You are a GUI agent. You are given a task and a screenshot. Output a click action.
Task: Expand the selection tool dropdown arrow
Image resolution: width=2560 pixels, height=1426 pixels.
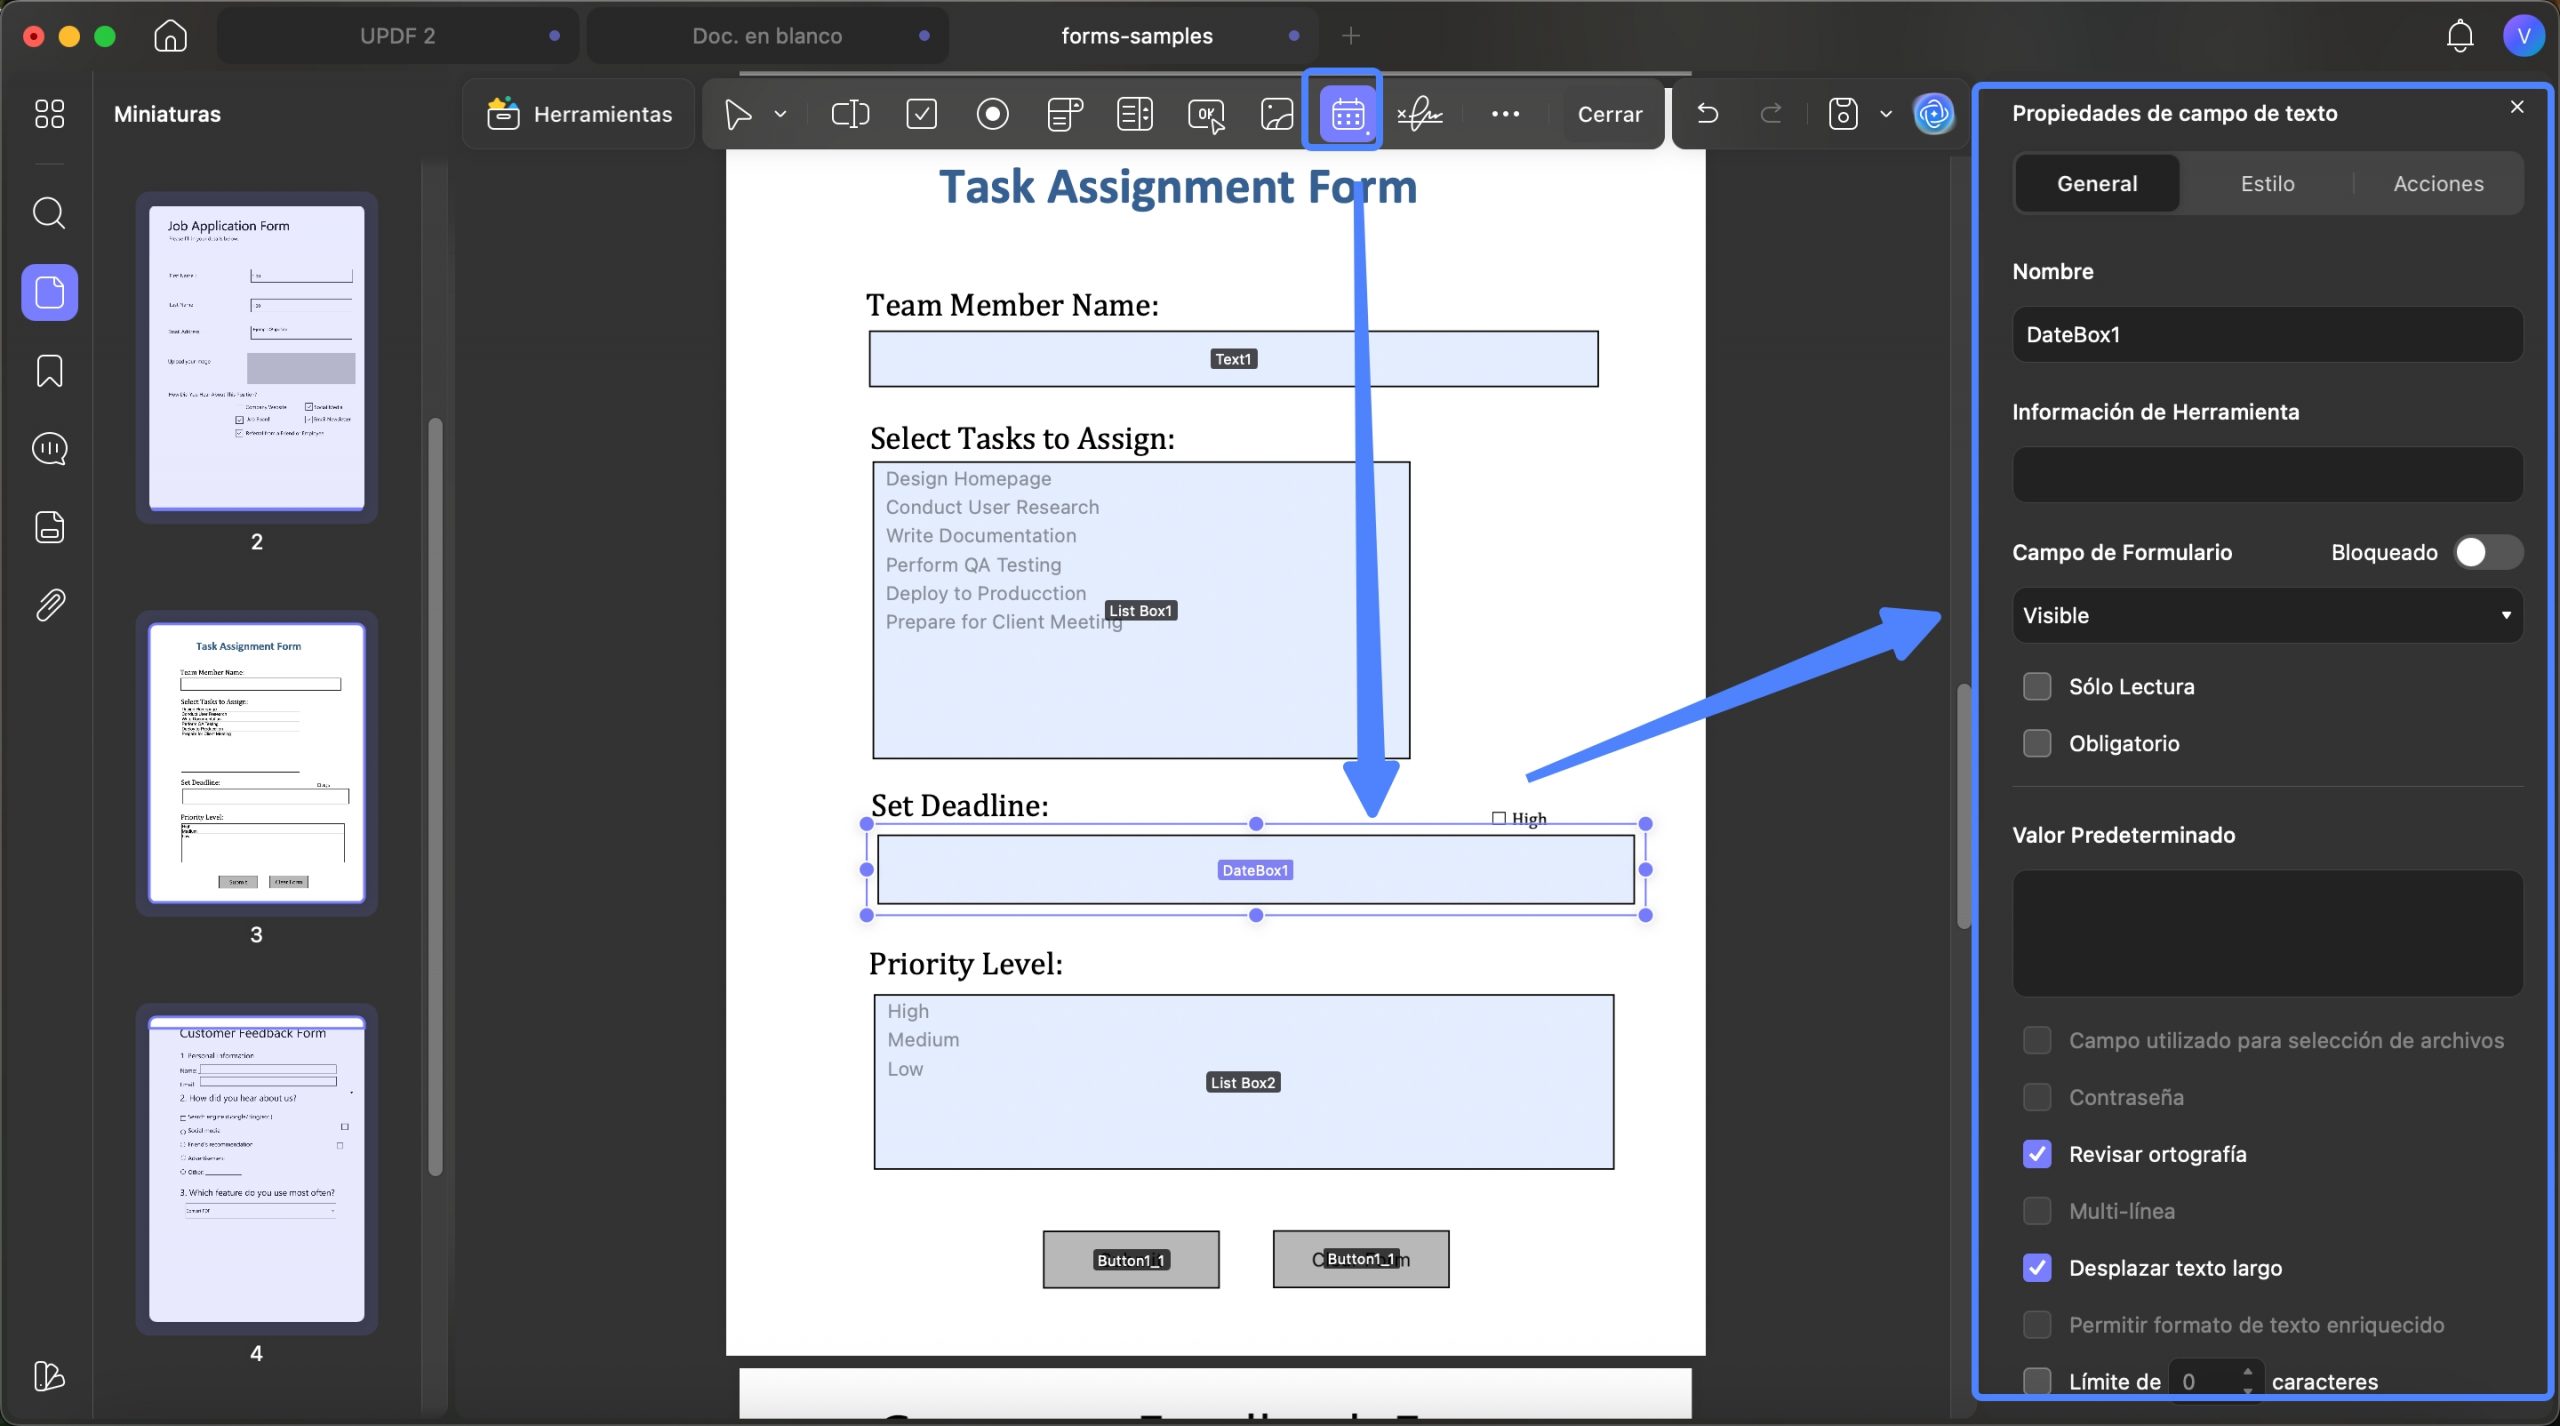pyautogui.click(x=780, y=114)
